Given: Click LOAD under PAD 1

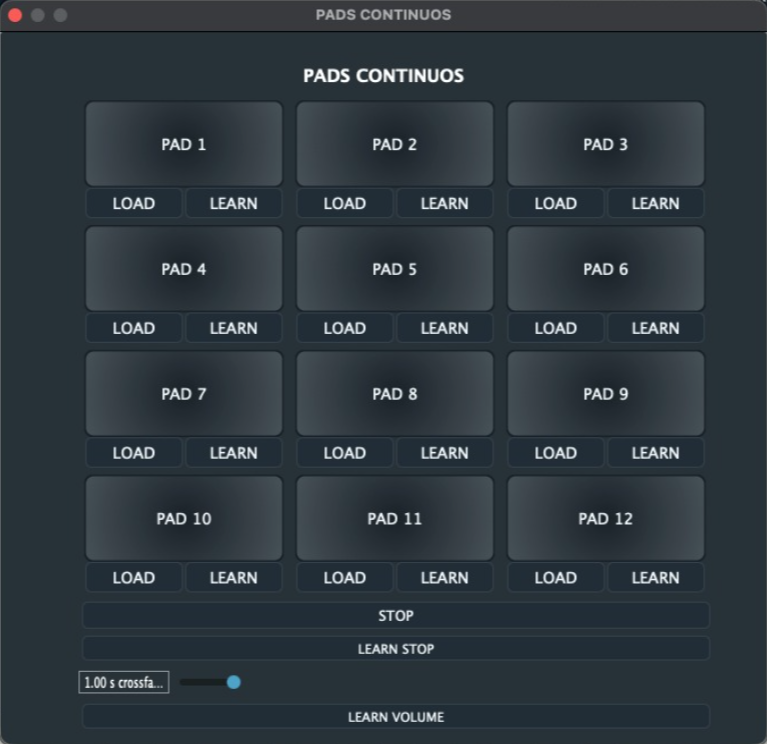Looking at the screenshot, I should (x=134, y=203).
